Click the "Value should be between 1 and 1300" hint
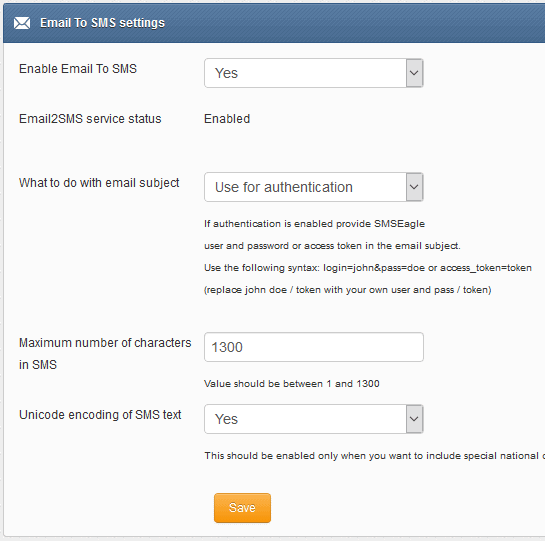The width and height of the screenshot is (545, 541). (292, 384)
